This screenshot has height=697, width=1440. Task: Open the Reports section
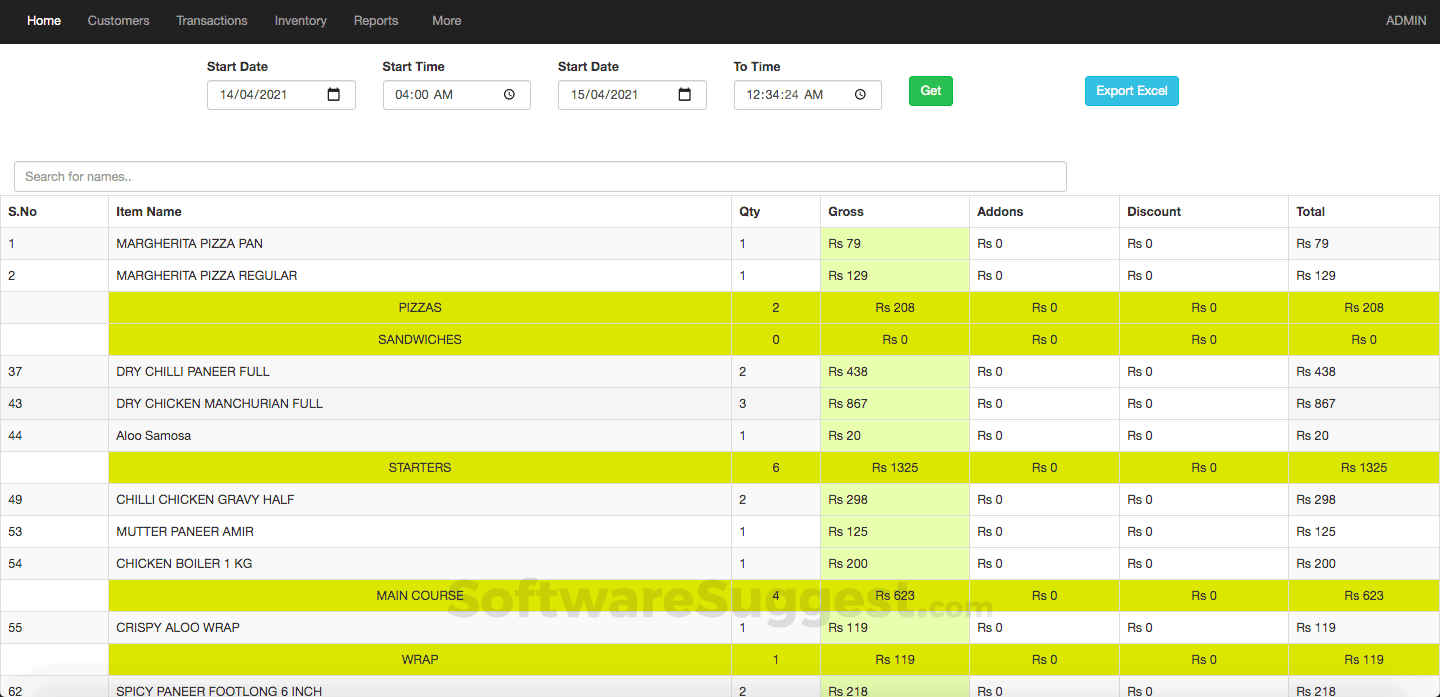(x=376, y=20)
